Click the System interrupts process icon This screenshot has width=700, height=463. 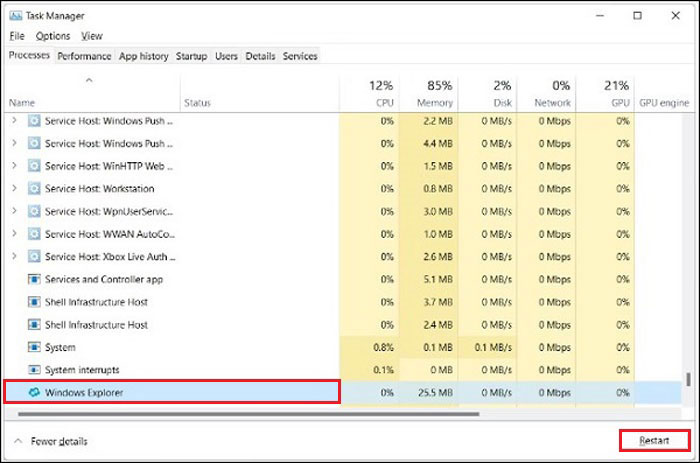(x=34, y=370)
